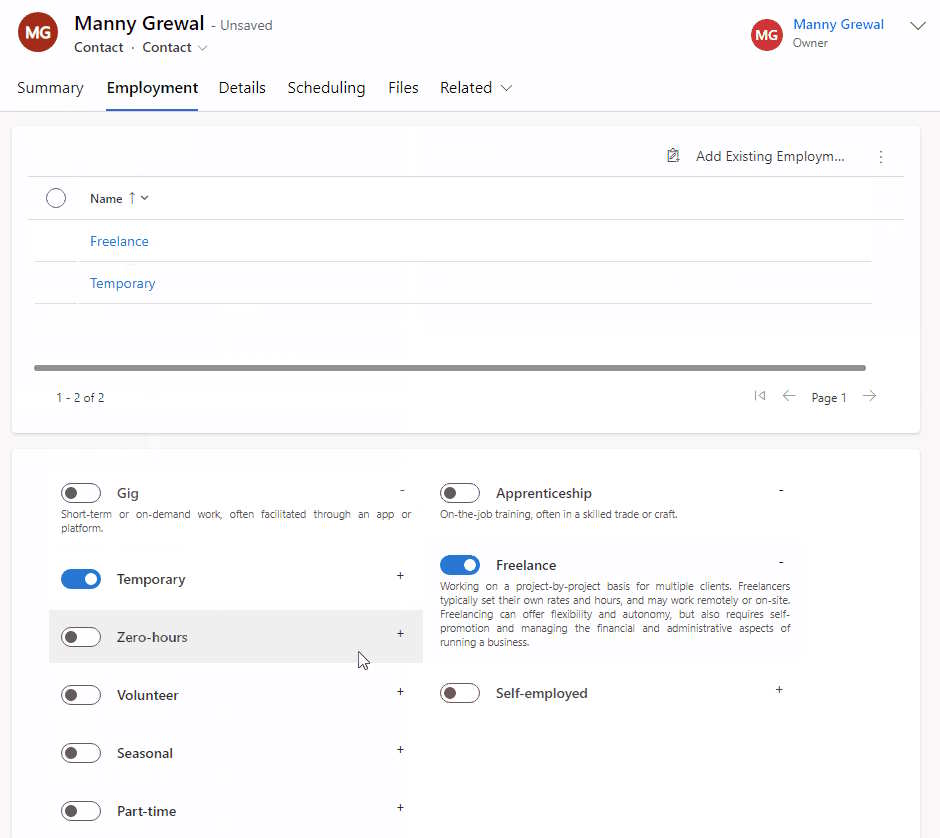Image resolution: width=940 pixels, height=838 pixels.
Task: Open the subgrid more commands ellipsis
Action: (x=881, y=157)
